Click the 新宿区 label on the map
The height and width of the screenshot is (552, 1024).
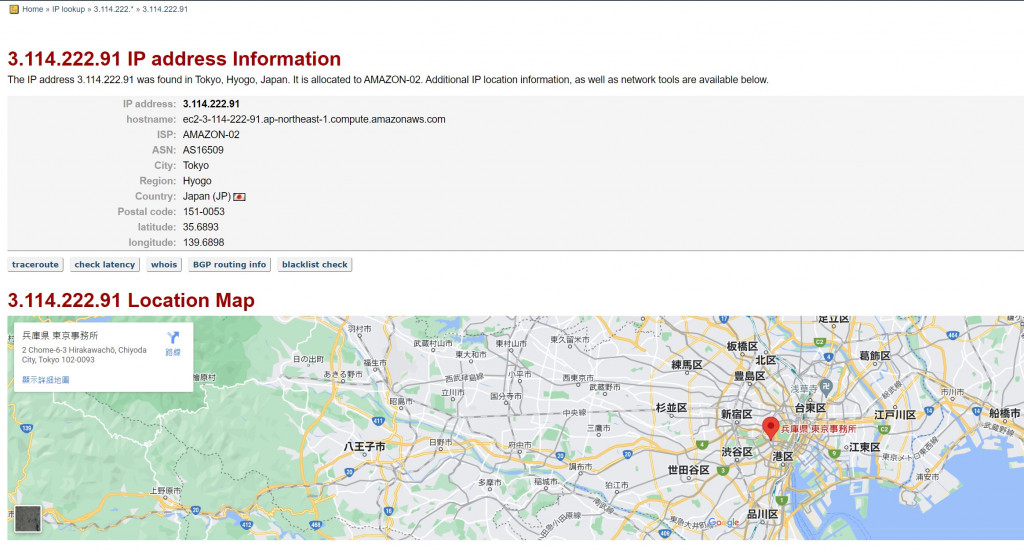click(737, 414)
